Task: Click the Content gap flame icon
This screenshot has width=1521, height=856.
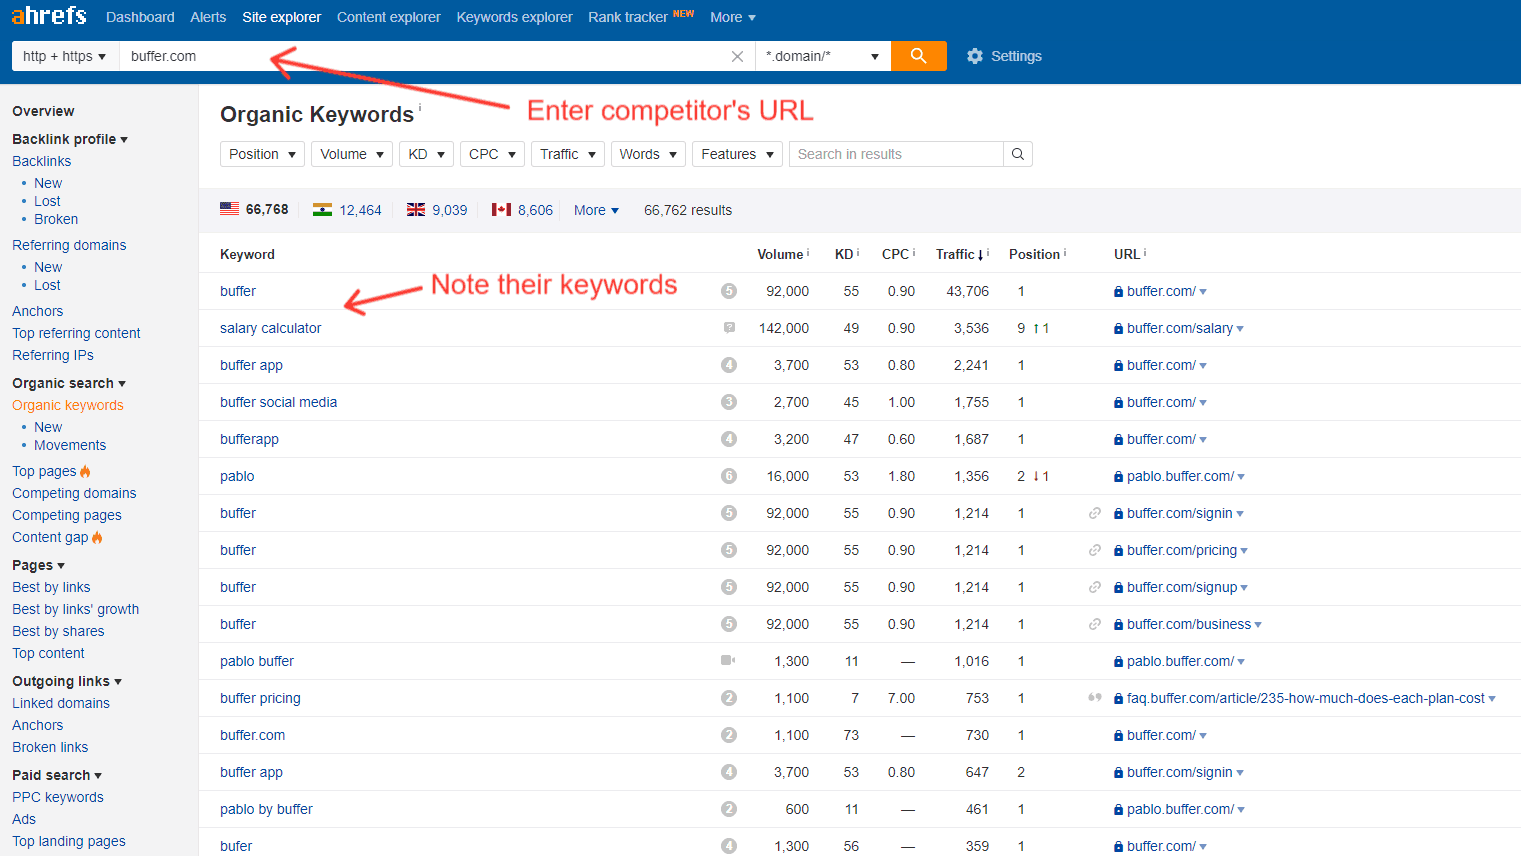Action: [x=97, y=537]
